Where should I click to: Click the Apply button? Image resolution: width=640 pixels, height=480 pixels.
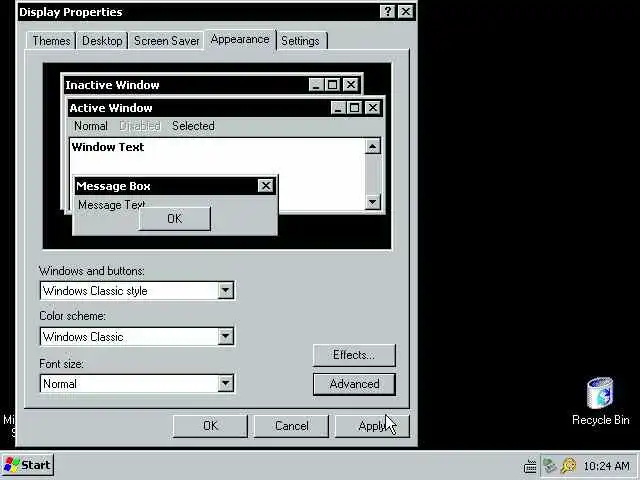coord(372,426)
